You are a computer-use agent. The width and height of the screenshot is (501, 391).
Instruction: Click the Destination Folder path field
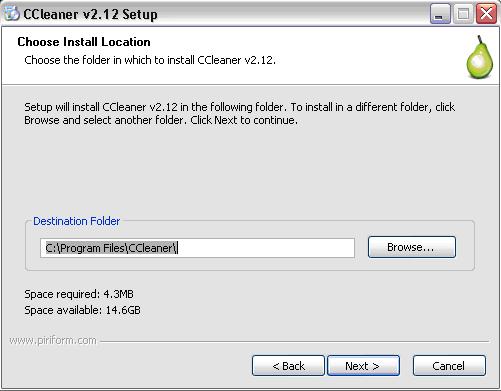(x=197, y=248)
